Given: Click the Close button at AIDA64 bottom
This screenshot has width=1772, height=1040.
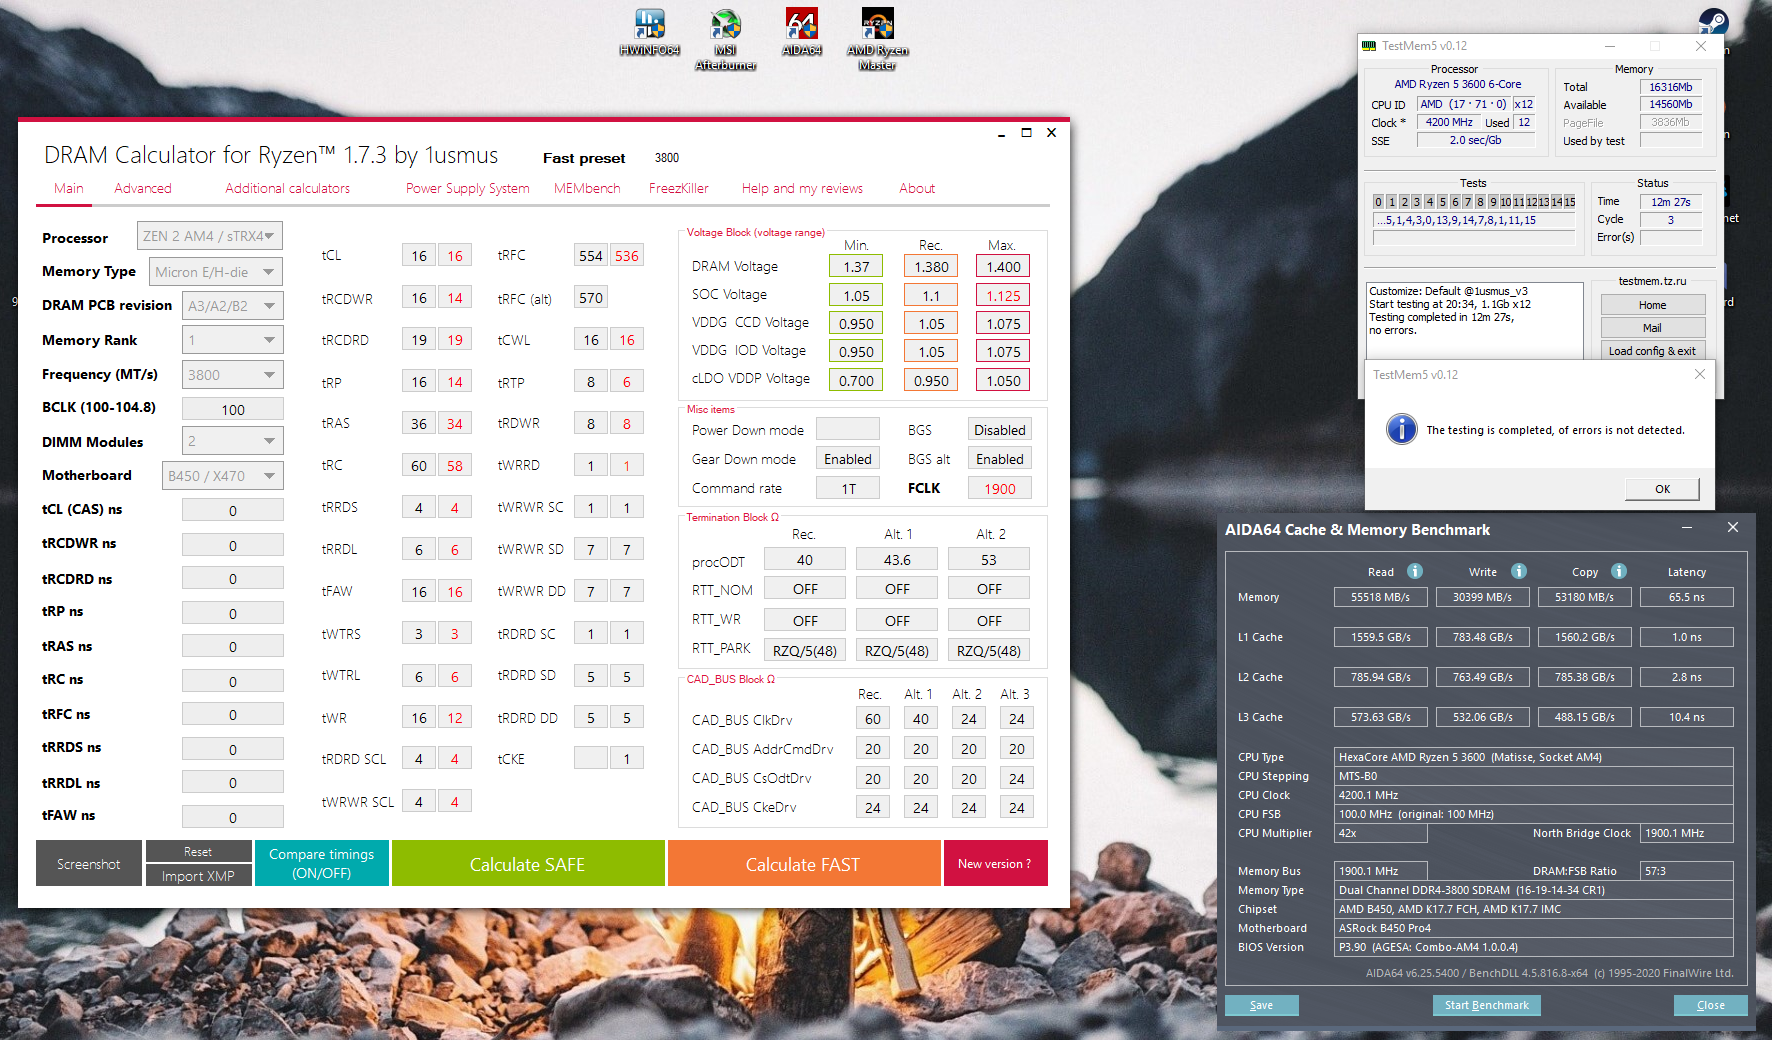Looking at the screenshot, I should (x=1711, y=1005).
